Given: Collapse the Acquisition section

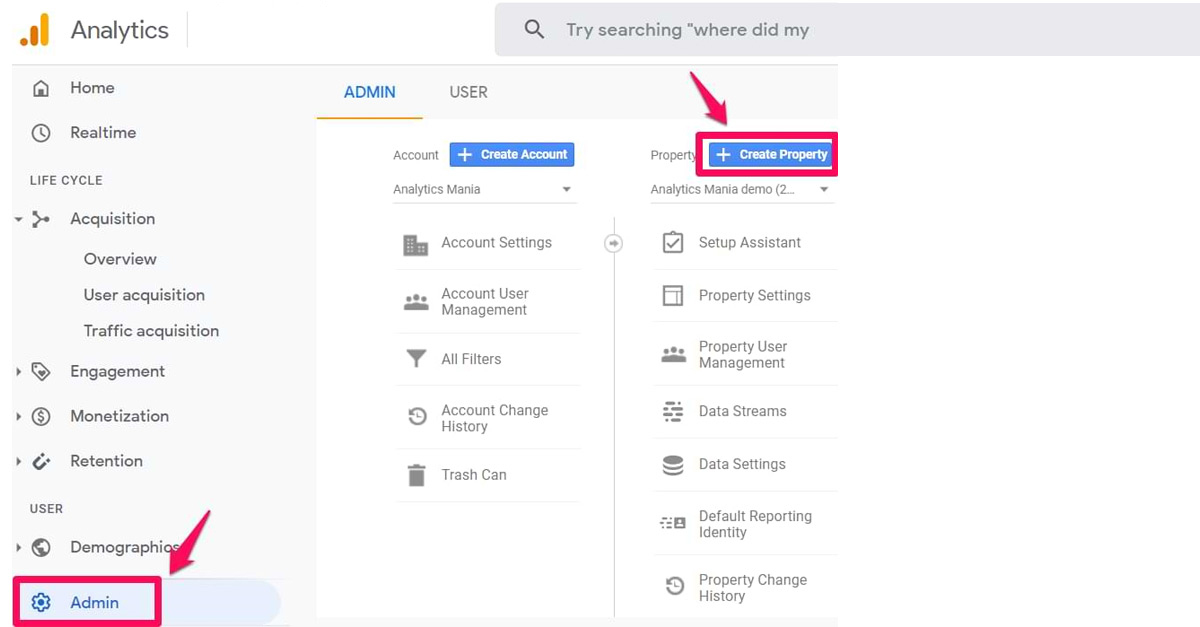Looking at the screenshot, I should pyautogui.click(x=18, y=219).
